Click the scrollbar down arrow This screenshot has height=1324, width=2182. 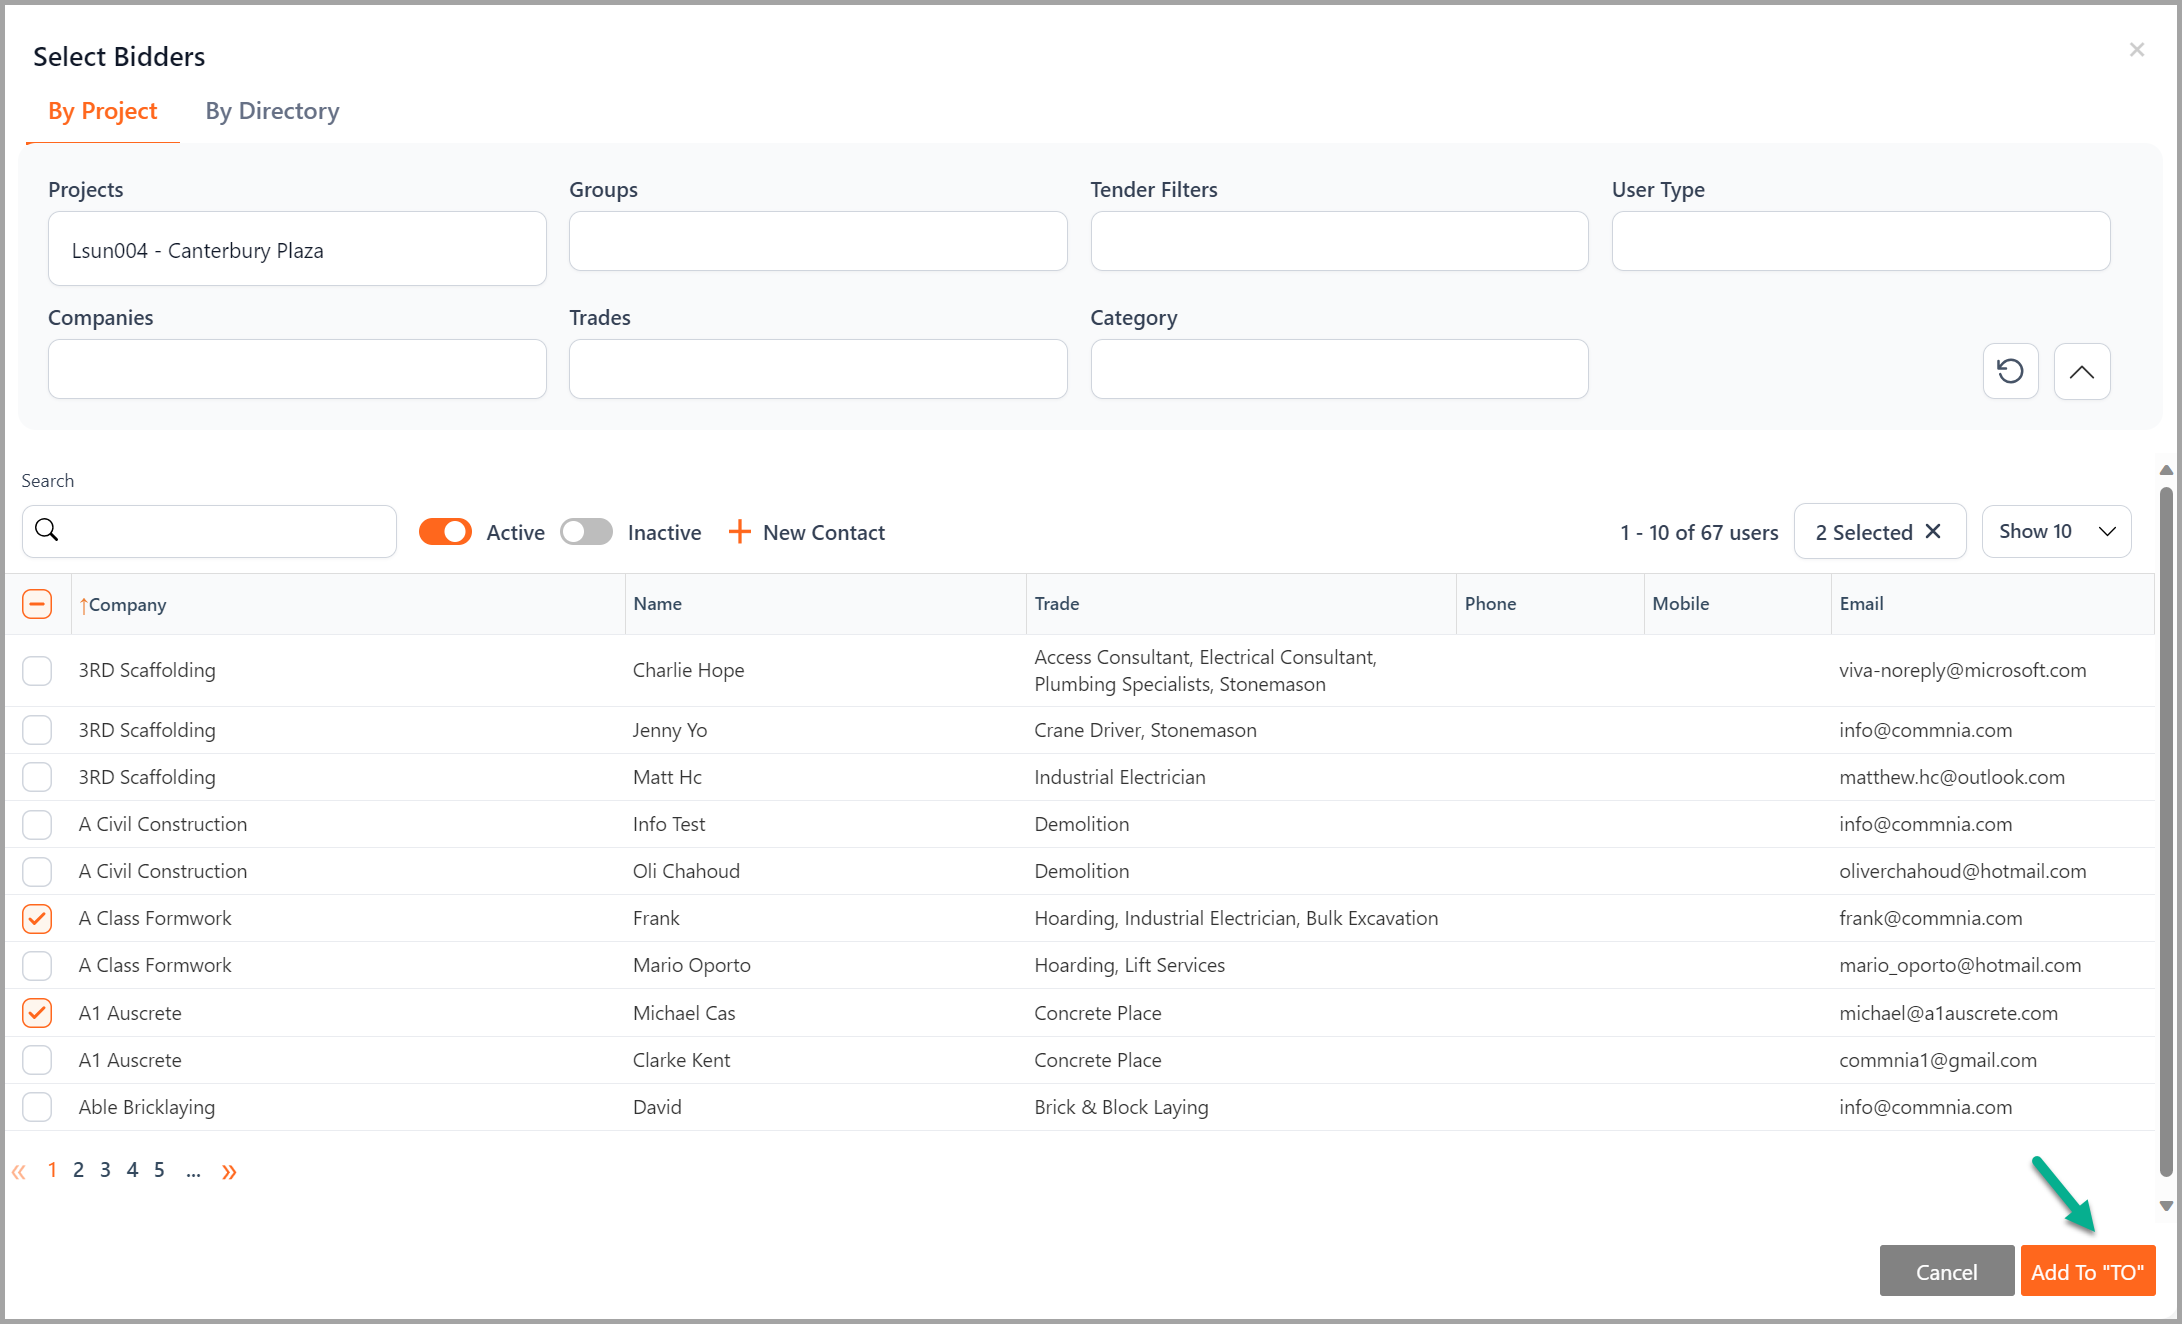click(x=2166, y=1206)
